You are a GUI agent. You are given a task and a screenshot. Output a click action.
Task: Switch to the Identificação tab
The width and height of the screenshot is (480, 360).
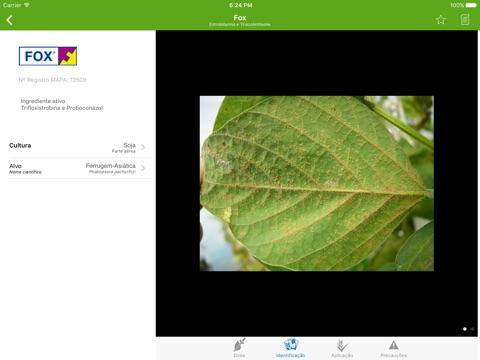coord(290,348)
